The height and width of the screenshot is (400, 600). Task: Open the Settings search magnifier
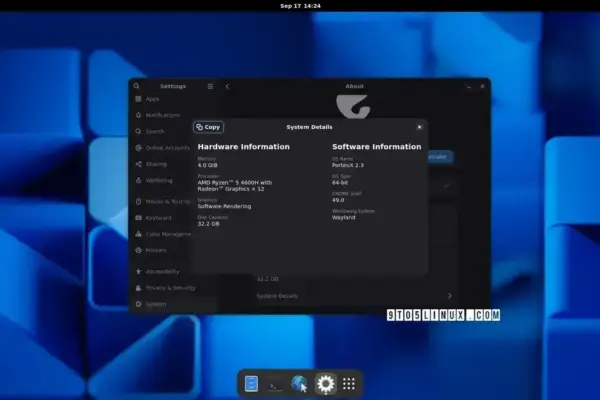pyautogui.click(x=137, y=86)
